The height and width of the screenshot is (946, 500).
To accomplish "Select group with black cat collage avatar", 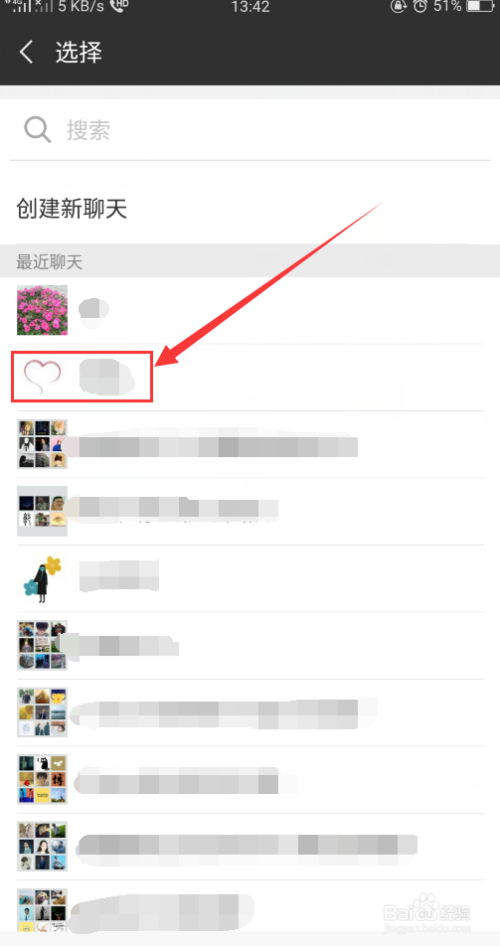I will 250,779.
